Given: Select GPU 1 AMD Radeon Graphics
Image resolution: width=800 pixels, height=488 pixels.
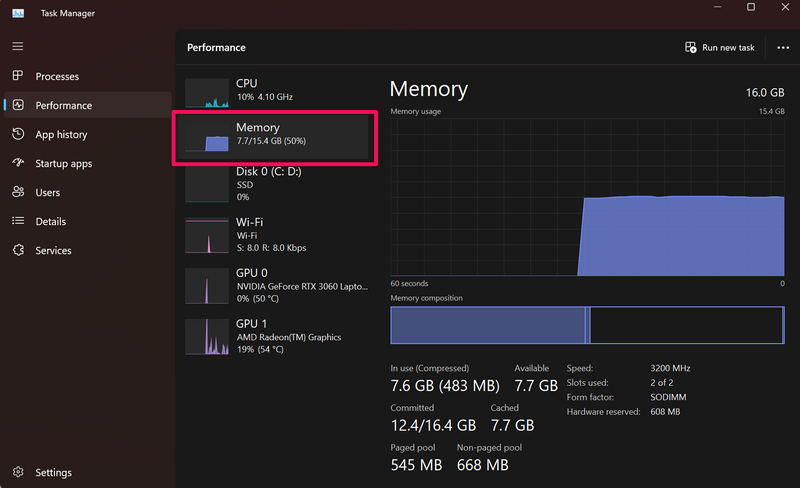Looking at the screenshot, I should [275, 336].
